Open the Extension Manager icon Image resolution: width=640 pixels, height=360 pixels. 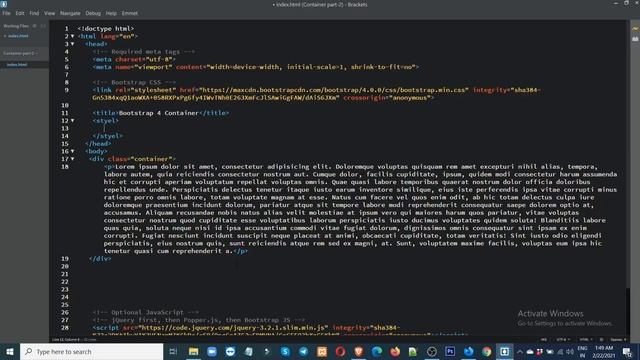[x=635, y=39]
